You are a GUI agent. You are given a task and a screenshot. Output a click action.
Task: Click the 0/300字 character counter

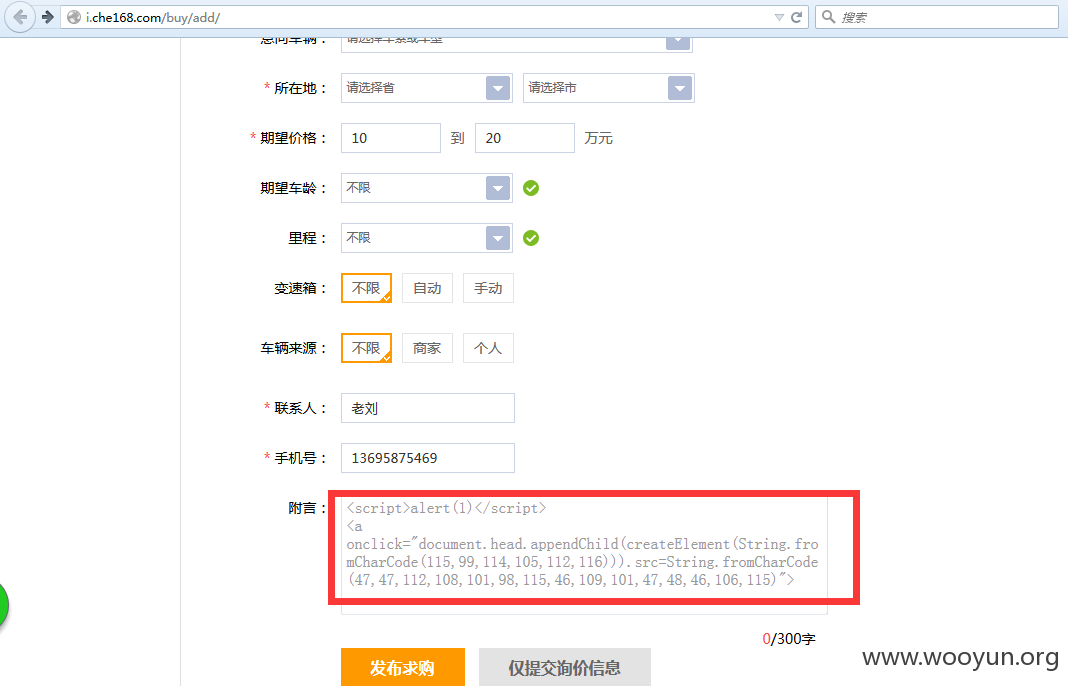[789, 639]
